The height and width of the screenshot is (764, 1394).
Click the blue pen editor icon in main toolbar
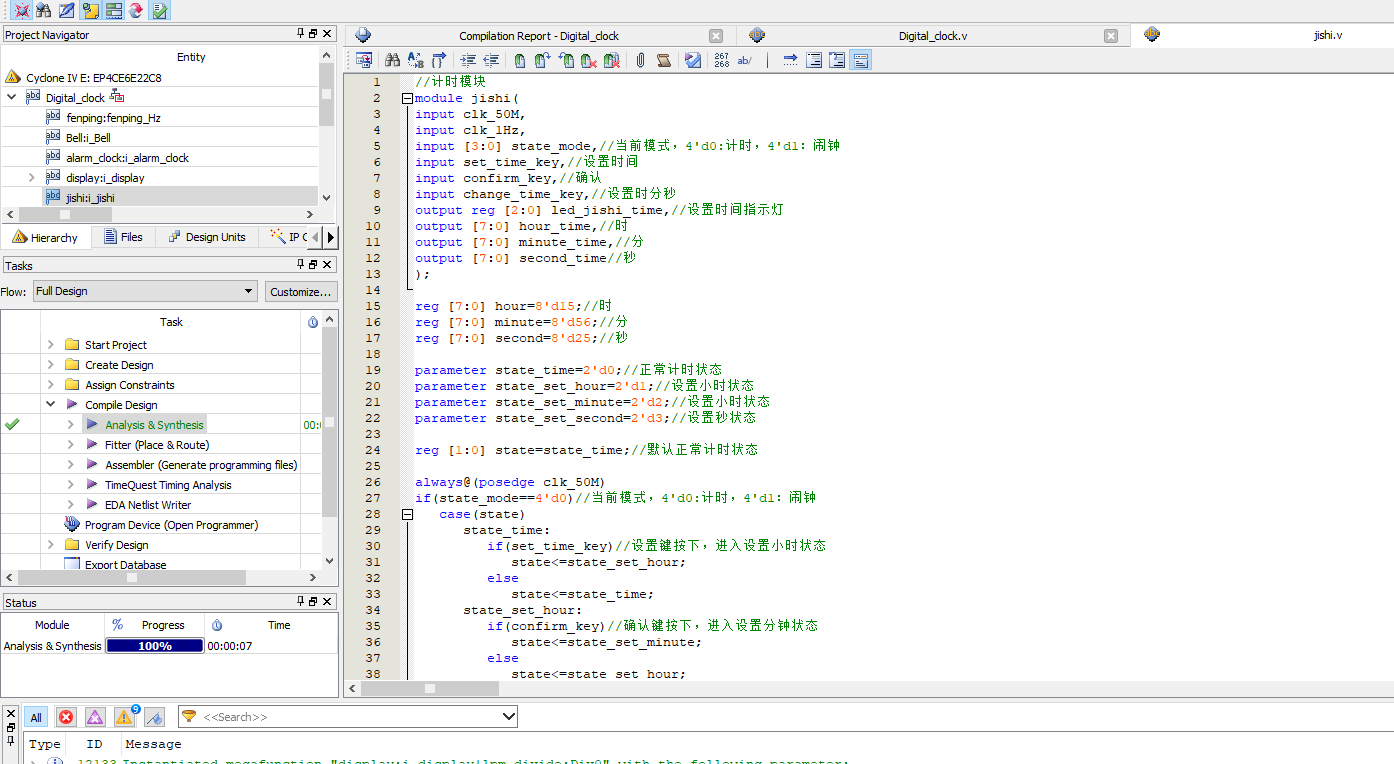66,10
